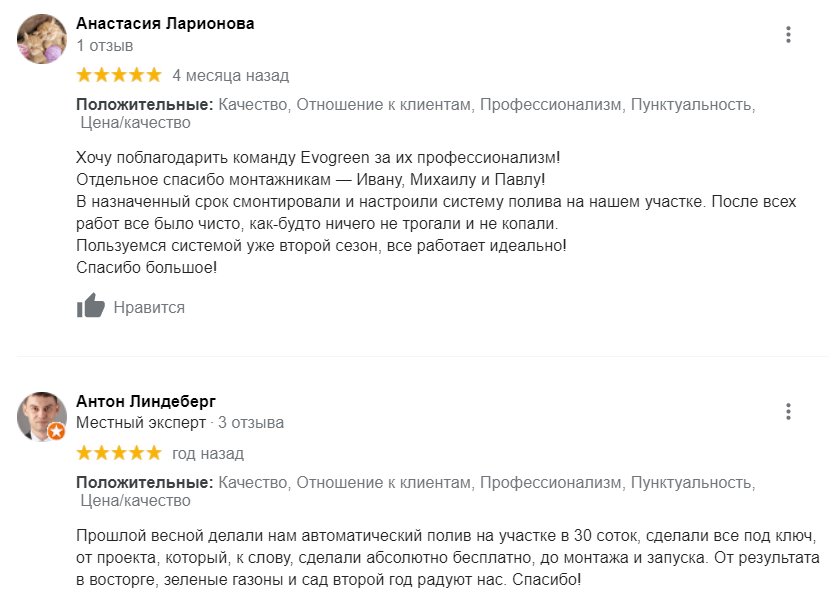Open the Антон Линдеберг profile name link

coord(146,401)
